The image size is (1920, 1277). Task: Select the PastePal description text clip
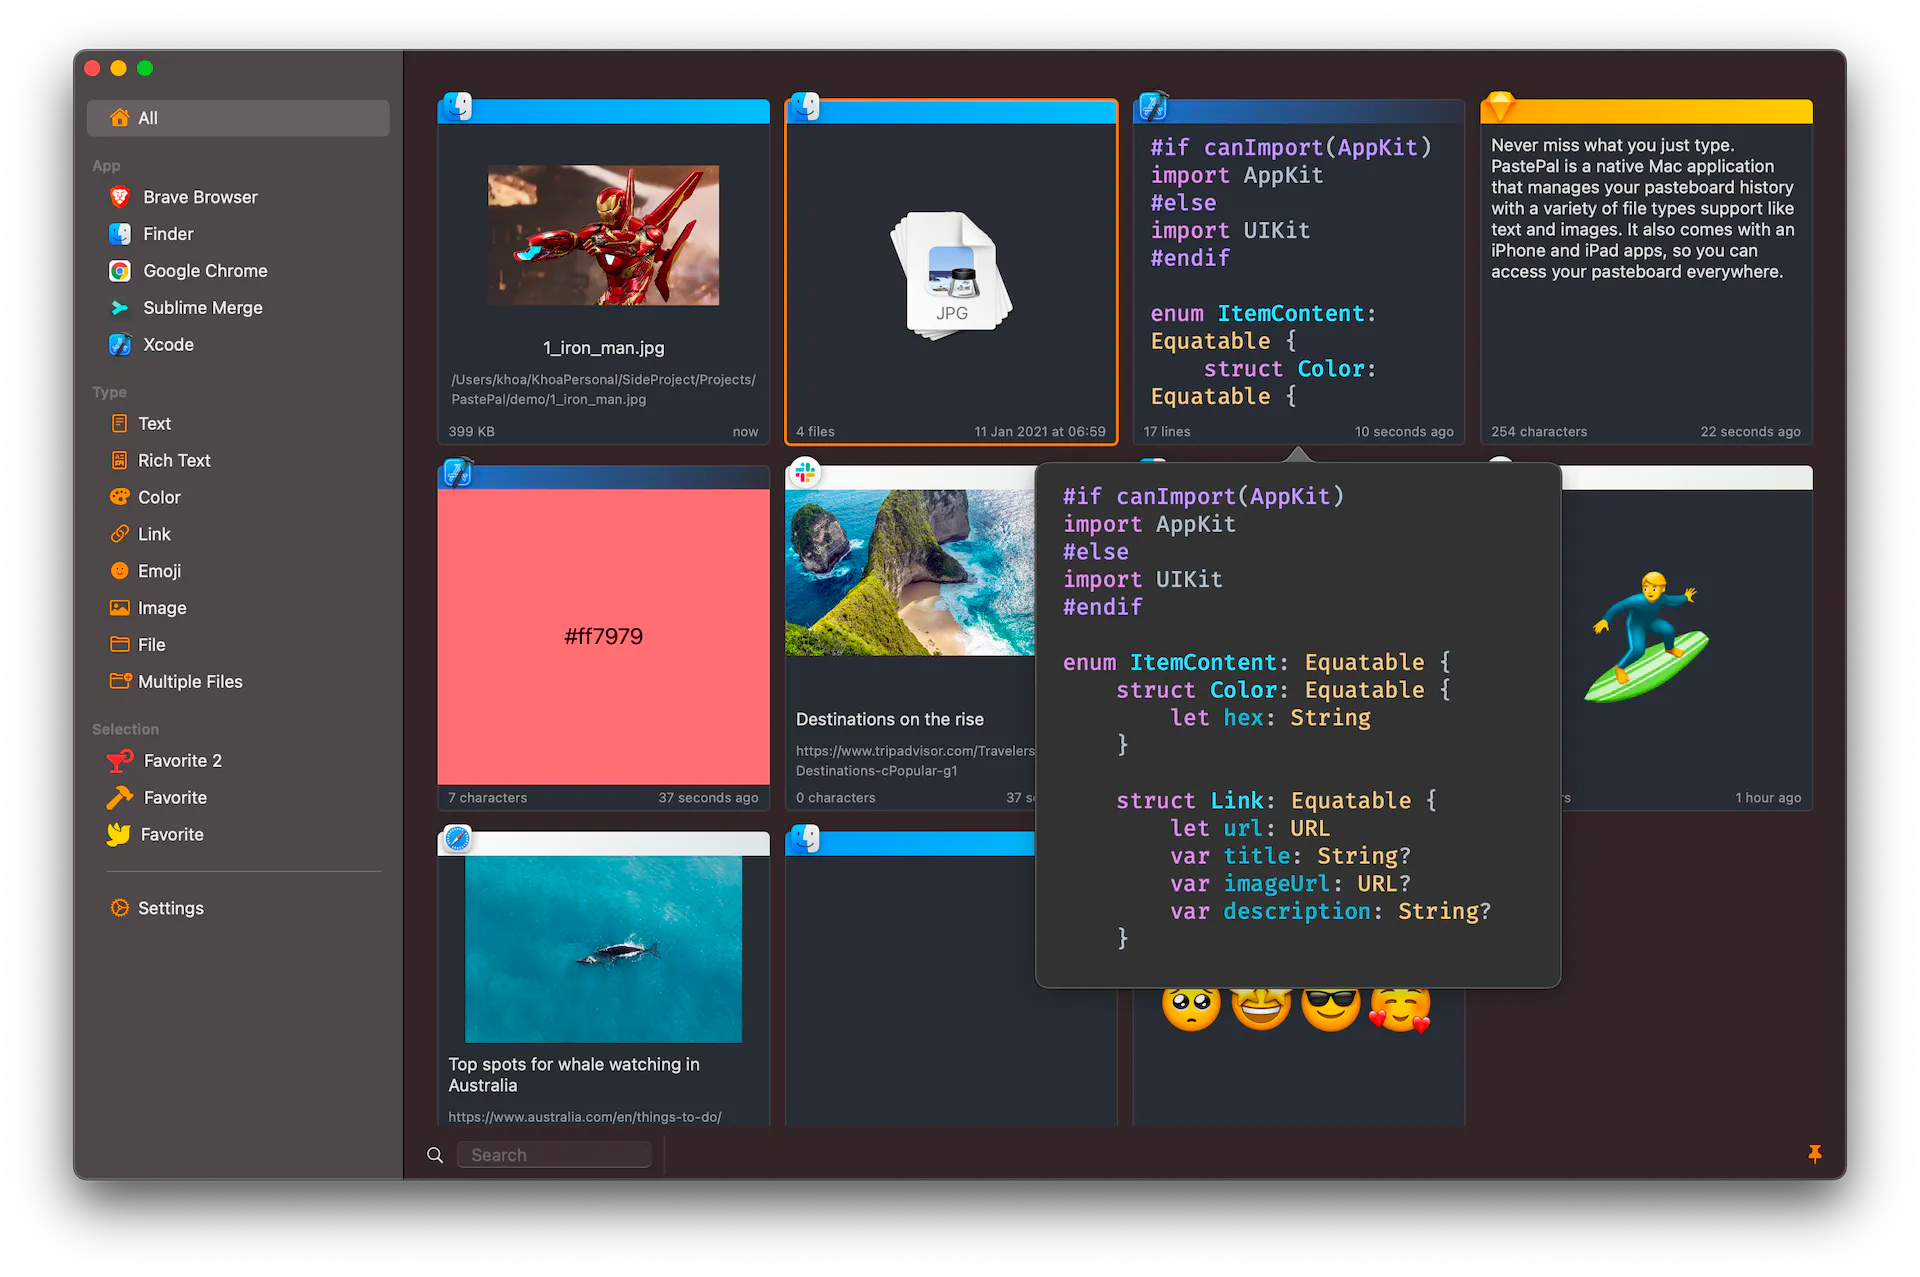[1646, 272]
